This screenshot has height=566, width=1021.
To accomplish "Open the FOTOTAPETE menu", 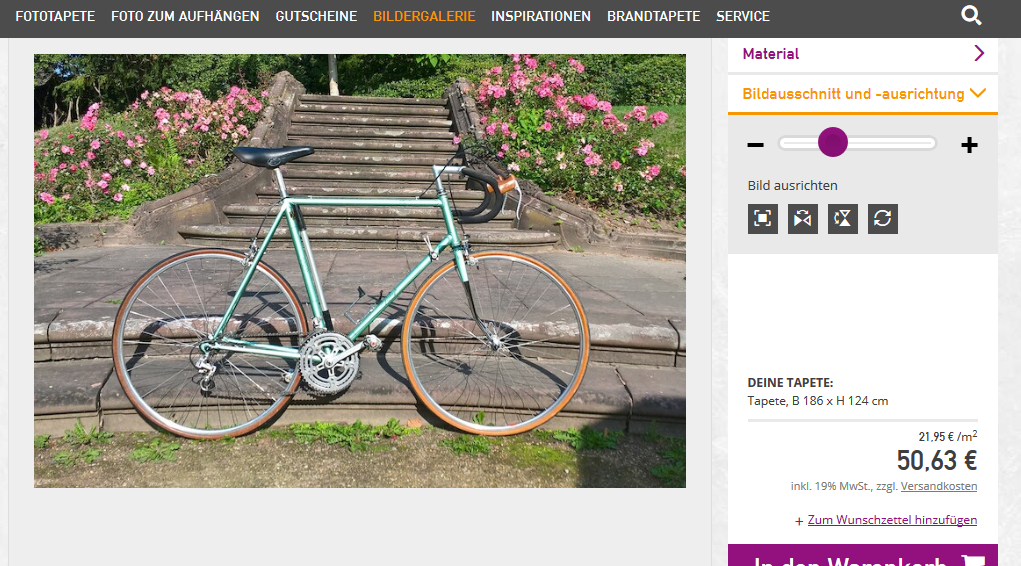I will coord(55,16).
